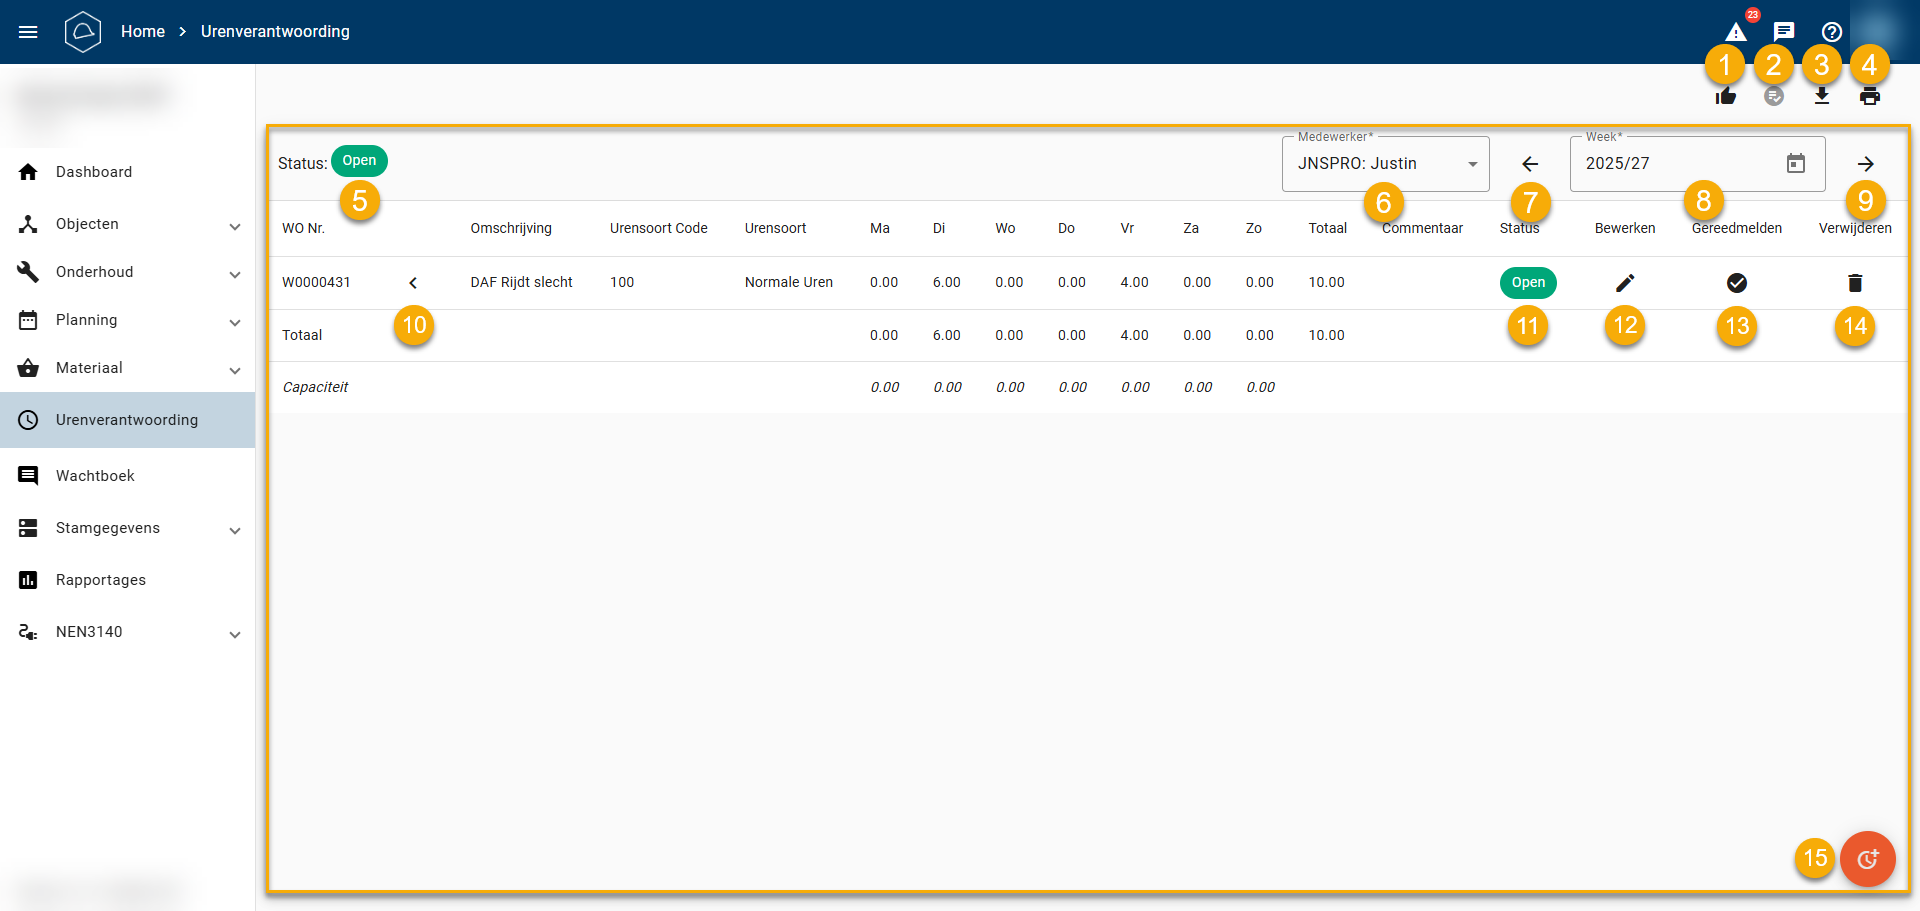Image resolution: width=1920 pixels, height=911 pixels.
Task: Click the print icon
Action: 1869,96
